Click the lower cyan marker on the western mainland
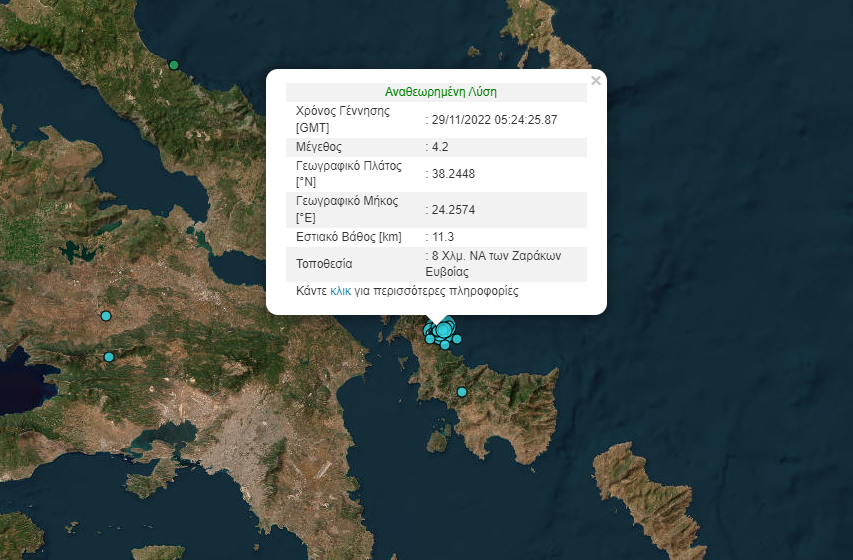 pyautogui.click(x=109, y=357)
